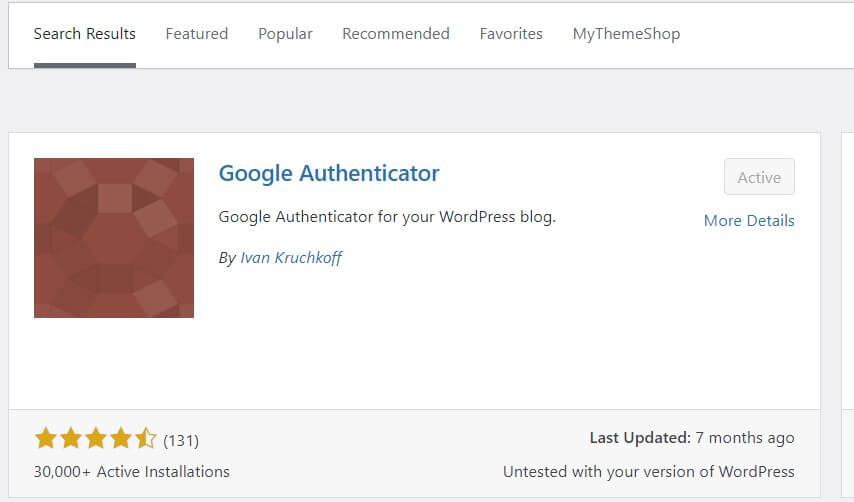Open the Google Authenticator title link
Image resolution: width=854 pixels, height=502 pixels.
tap(329, 174)
